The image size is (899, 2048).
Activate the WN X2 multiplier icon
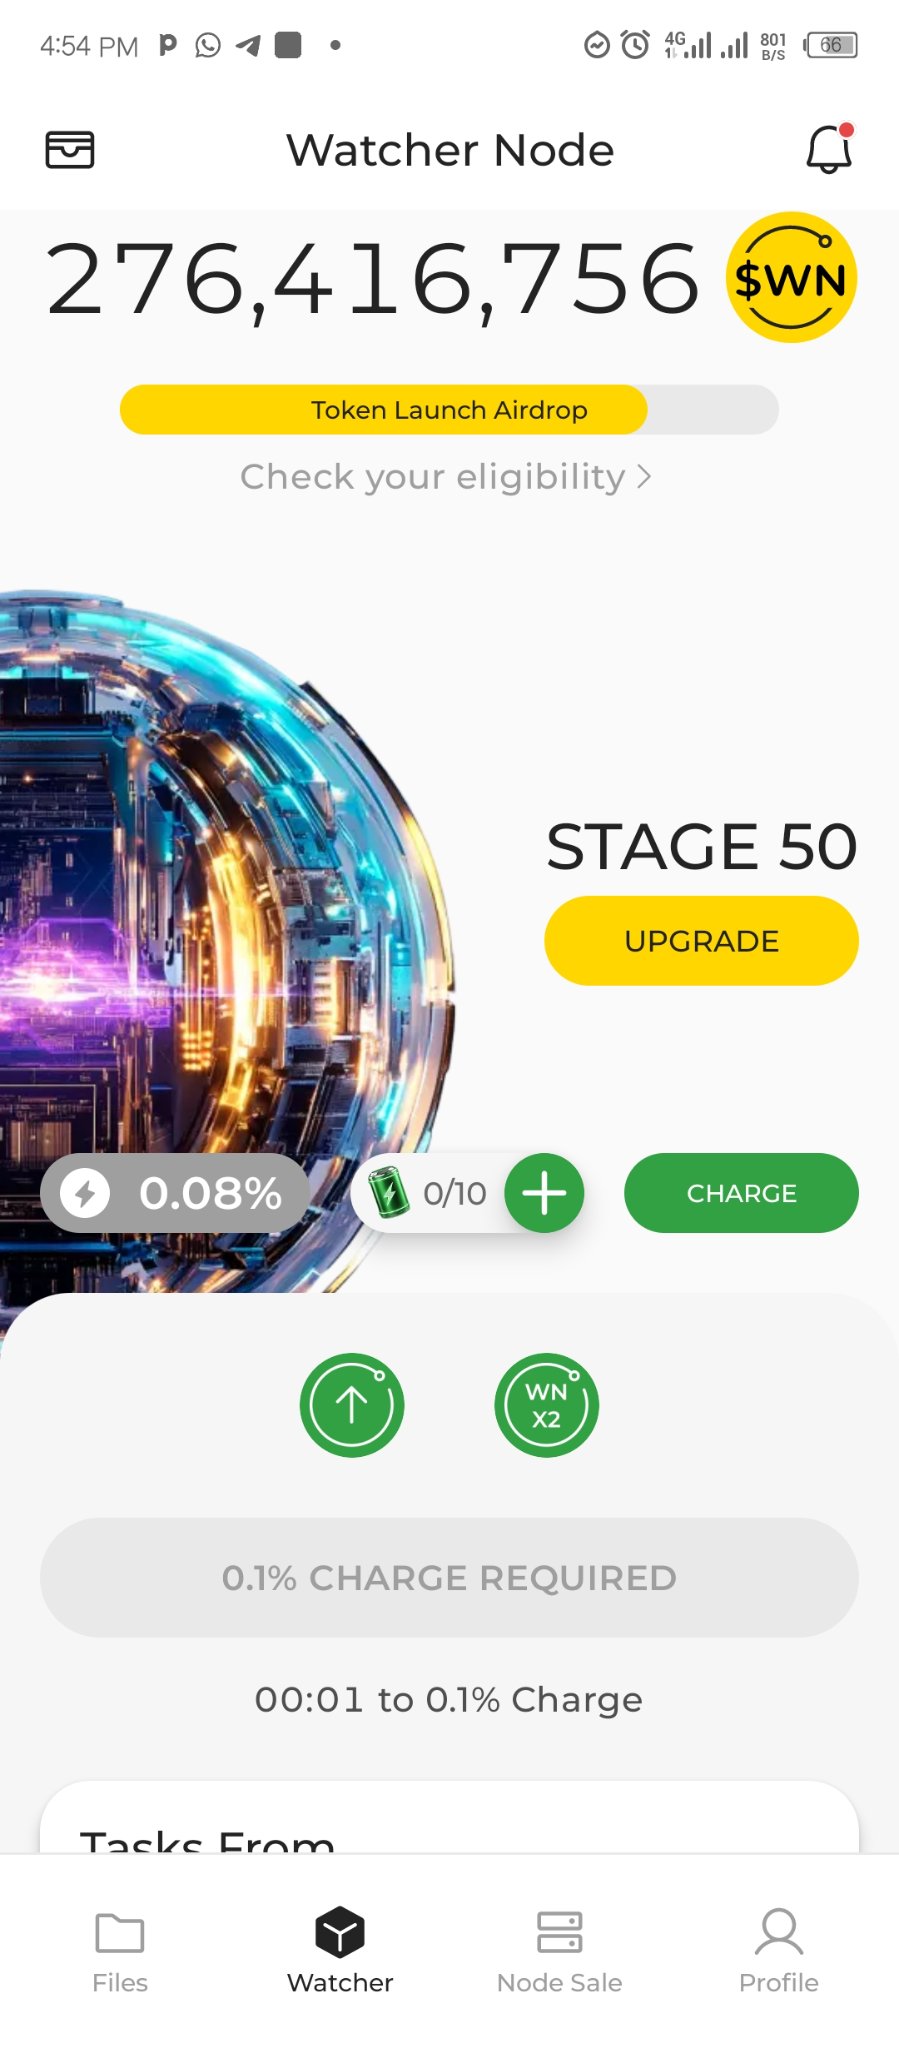point(546,1405)
